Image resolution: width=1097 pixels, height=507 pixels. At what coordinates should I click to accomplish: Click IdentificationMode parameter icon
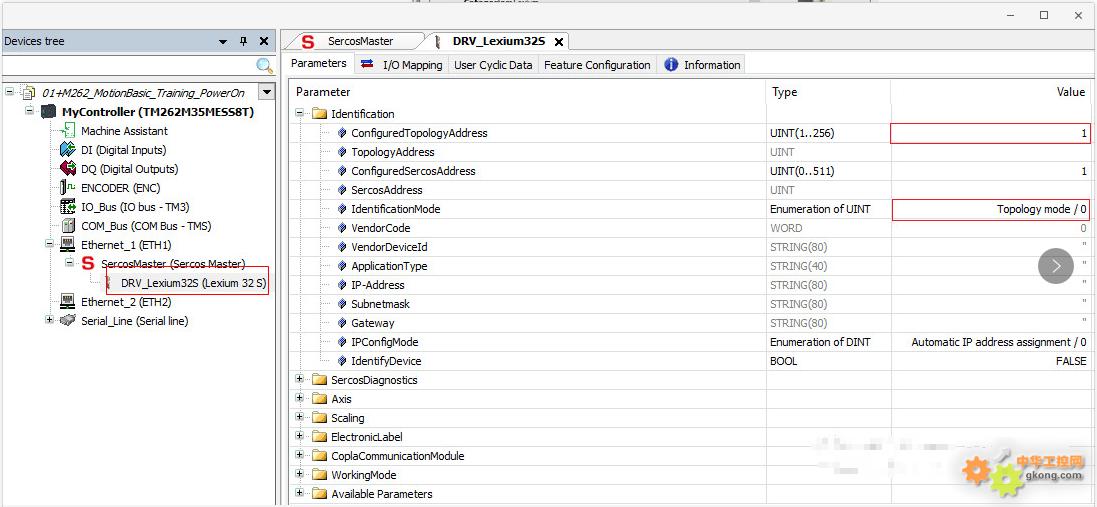pos(341,209)
